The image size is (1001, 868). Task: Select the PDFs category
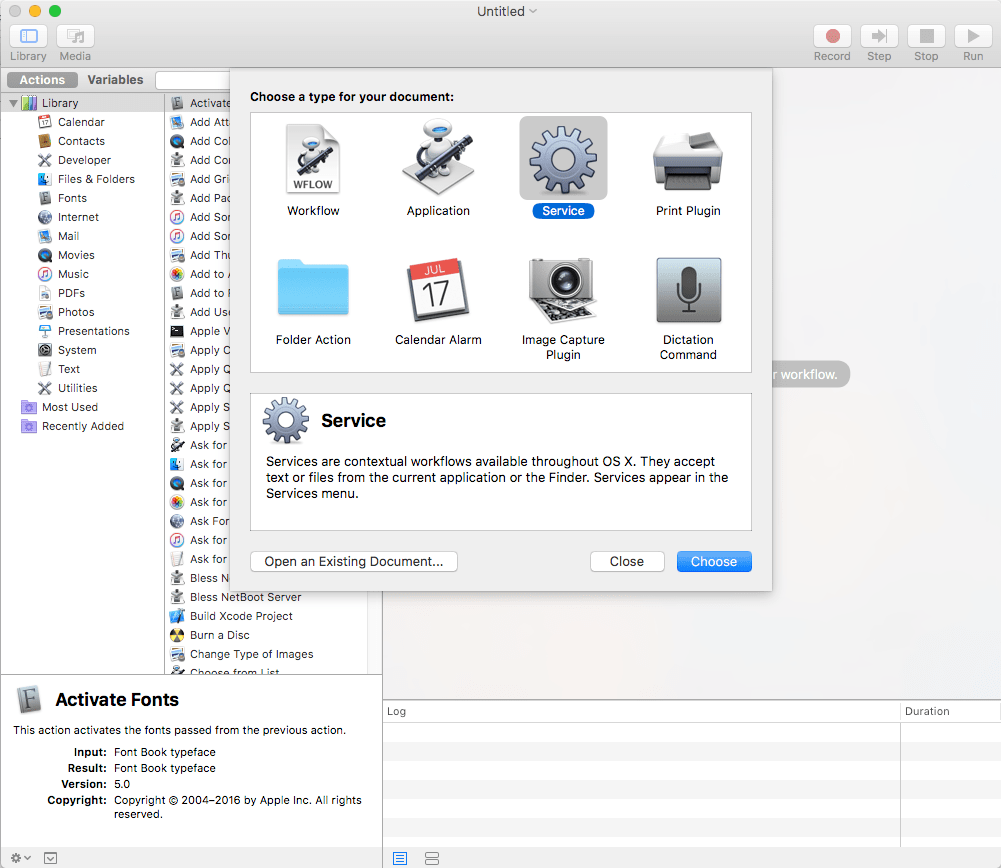[71, 294]
